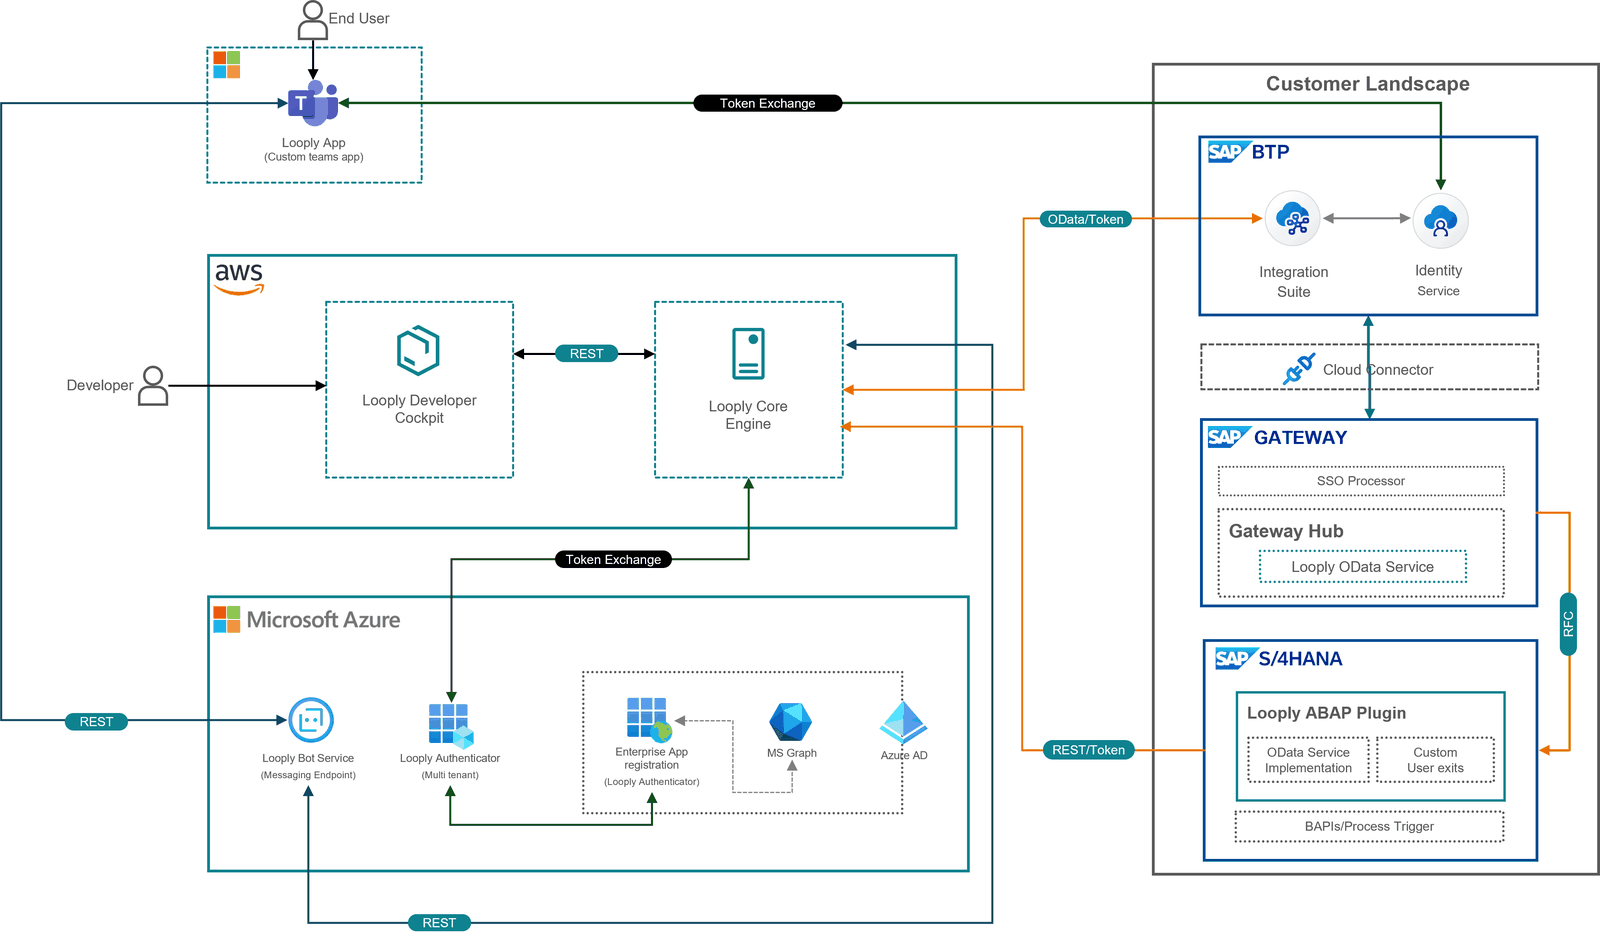Select the End User label text
Viewport: 1600px width, 938px height.
359,18
